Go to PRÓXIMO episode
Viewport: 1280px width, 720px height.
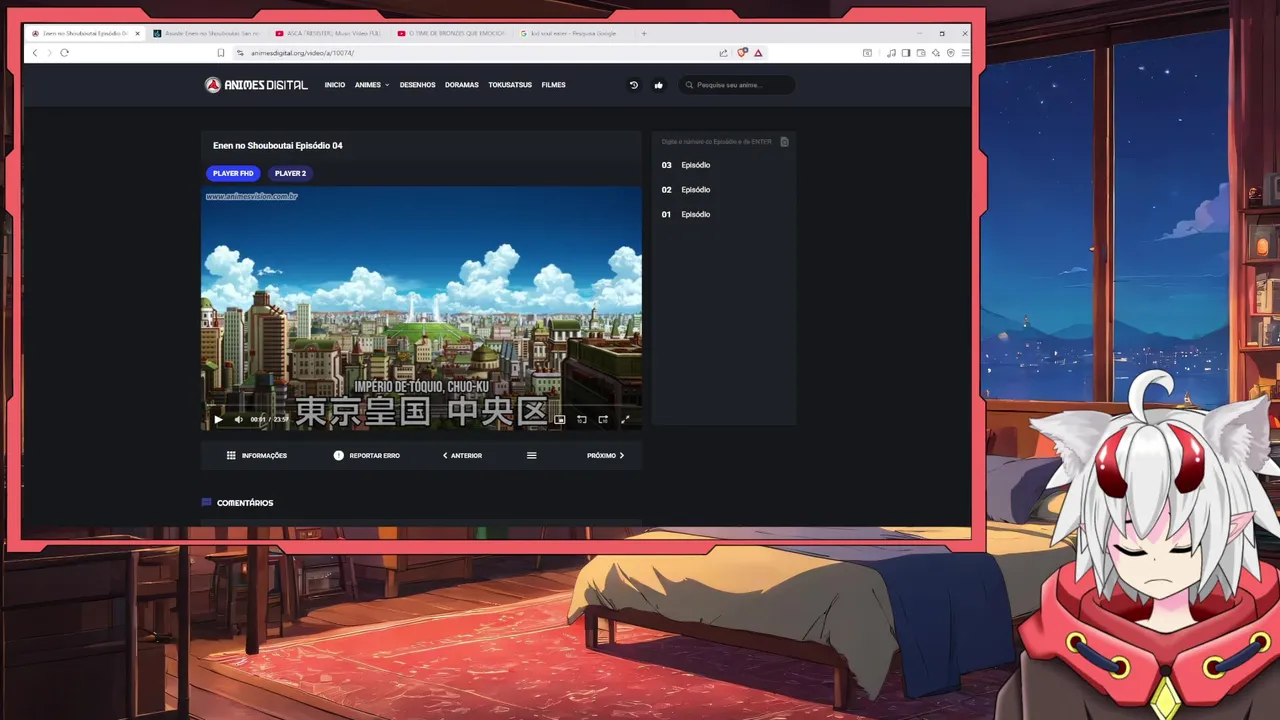tap(606, 456)
